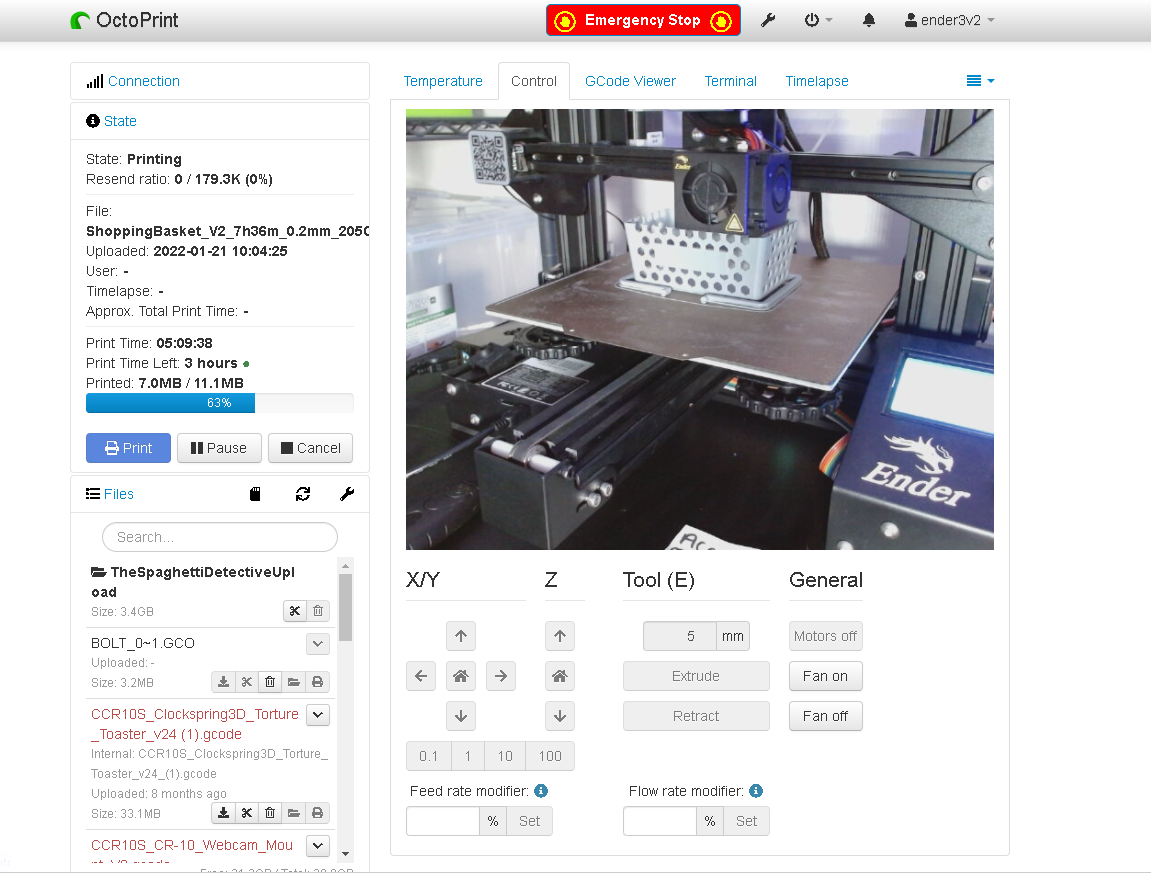Image resolution: width=1151 pixels, height=876 pixels.
Task: Load BOLT_0~1.GCO with folder icon
Action: pos(294,682)
